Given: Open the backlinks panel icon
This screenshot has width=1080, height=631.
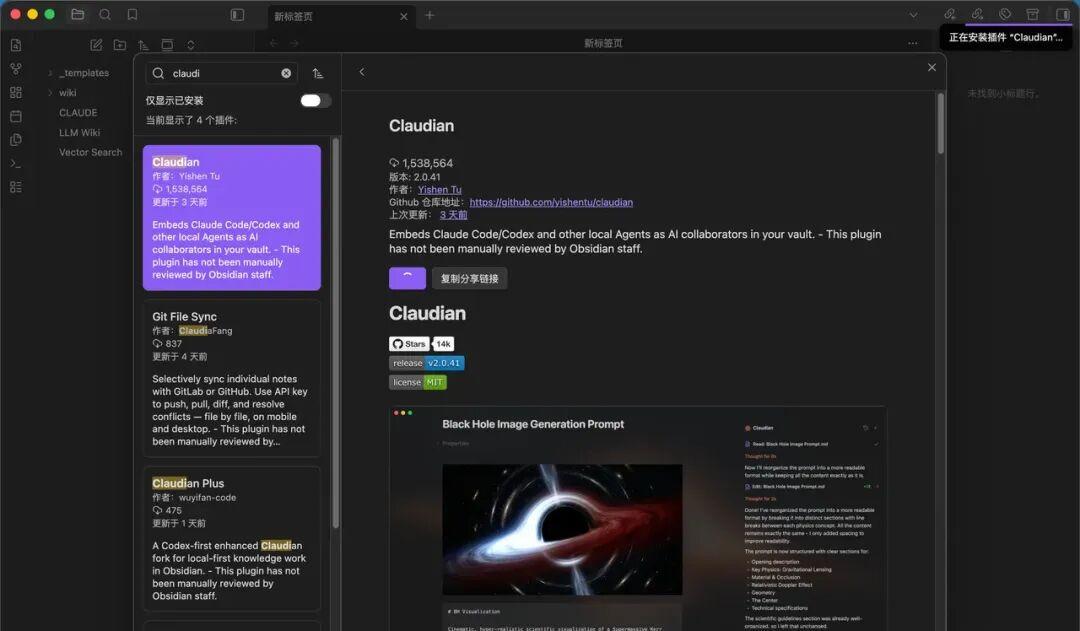Looking at the screenshot, I should coord(950,14).
